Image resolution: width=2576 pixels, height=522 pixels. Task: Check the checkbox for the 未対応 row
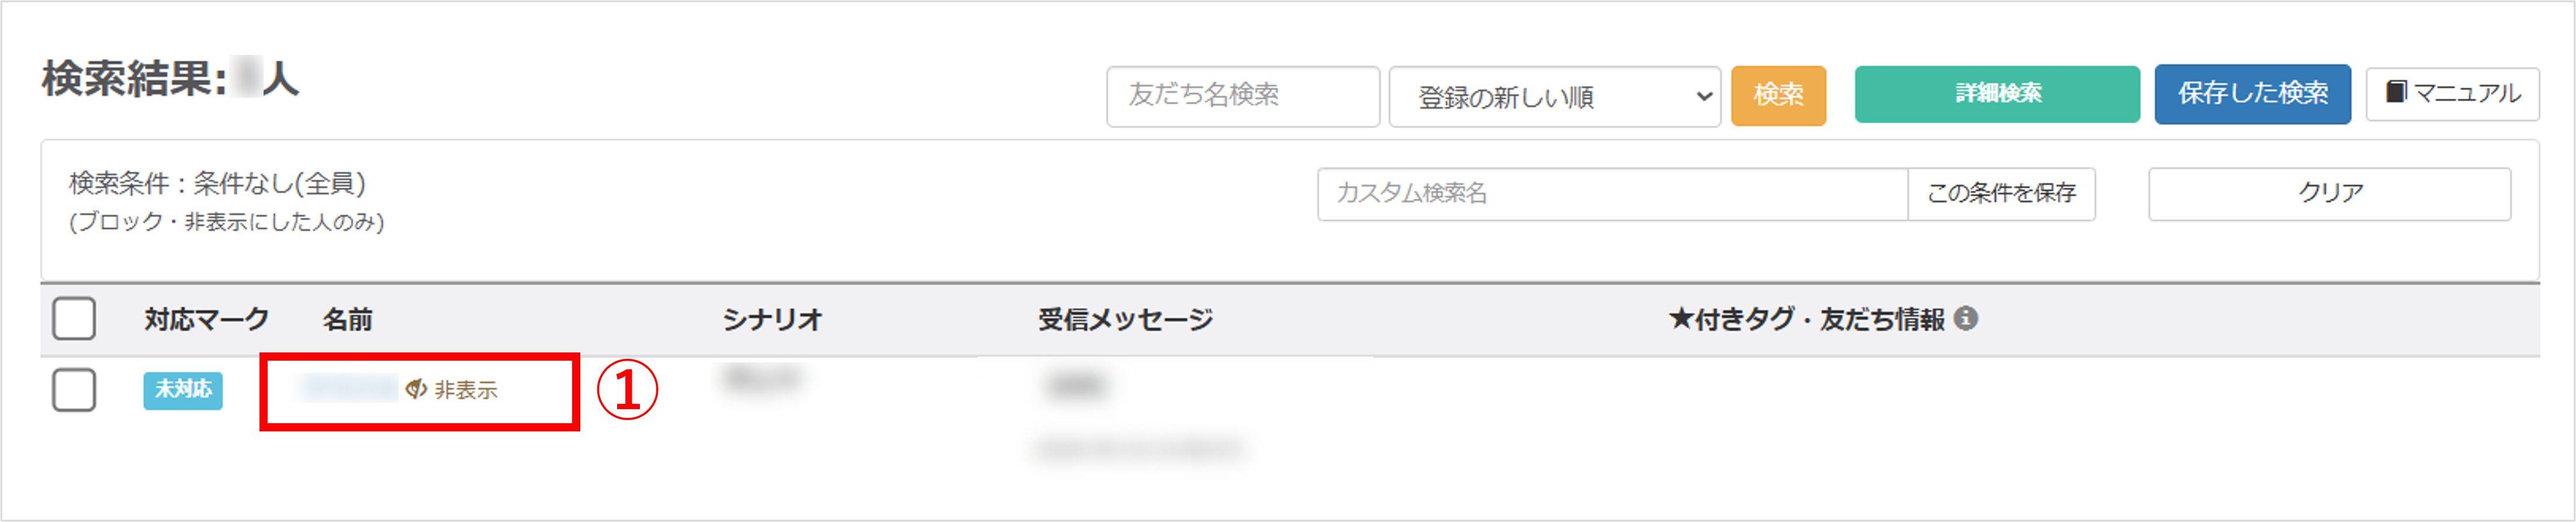(x=74, y=389)
